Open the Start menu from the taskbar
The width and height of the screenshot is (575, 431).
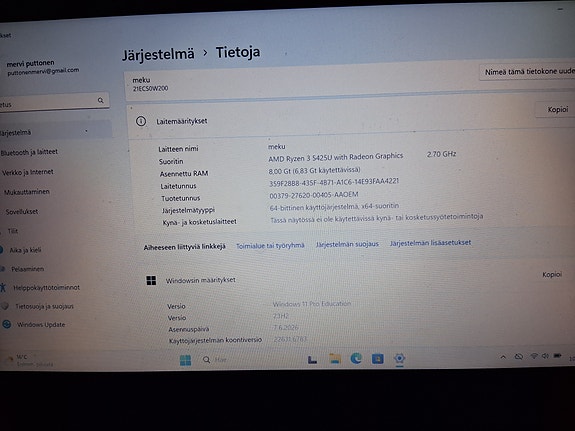pyautogui.click(x=186, y=360)
